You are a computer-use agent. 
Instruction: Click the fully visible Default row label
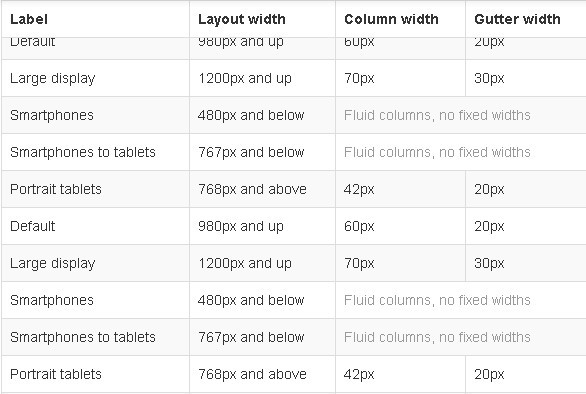pyautogui.click(x=33, y=226)
